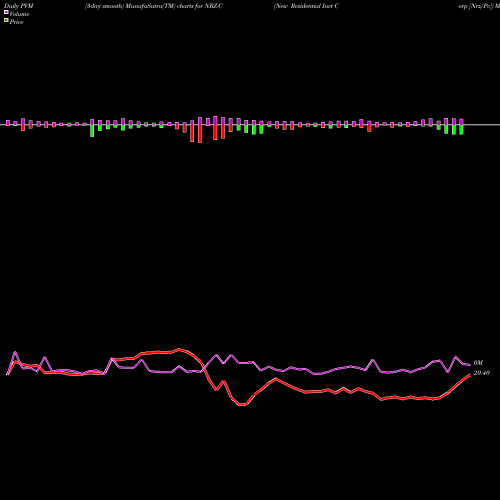
Task: Click the '20.40' price value label
Action: click(481, 373)
